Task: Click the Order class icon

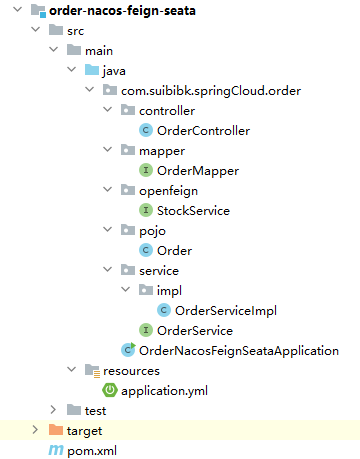Action: [x=146, y=250]
